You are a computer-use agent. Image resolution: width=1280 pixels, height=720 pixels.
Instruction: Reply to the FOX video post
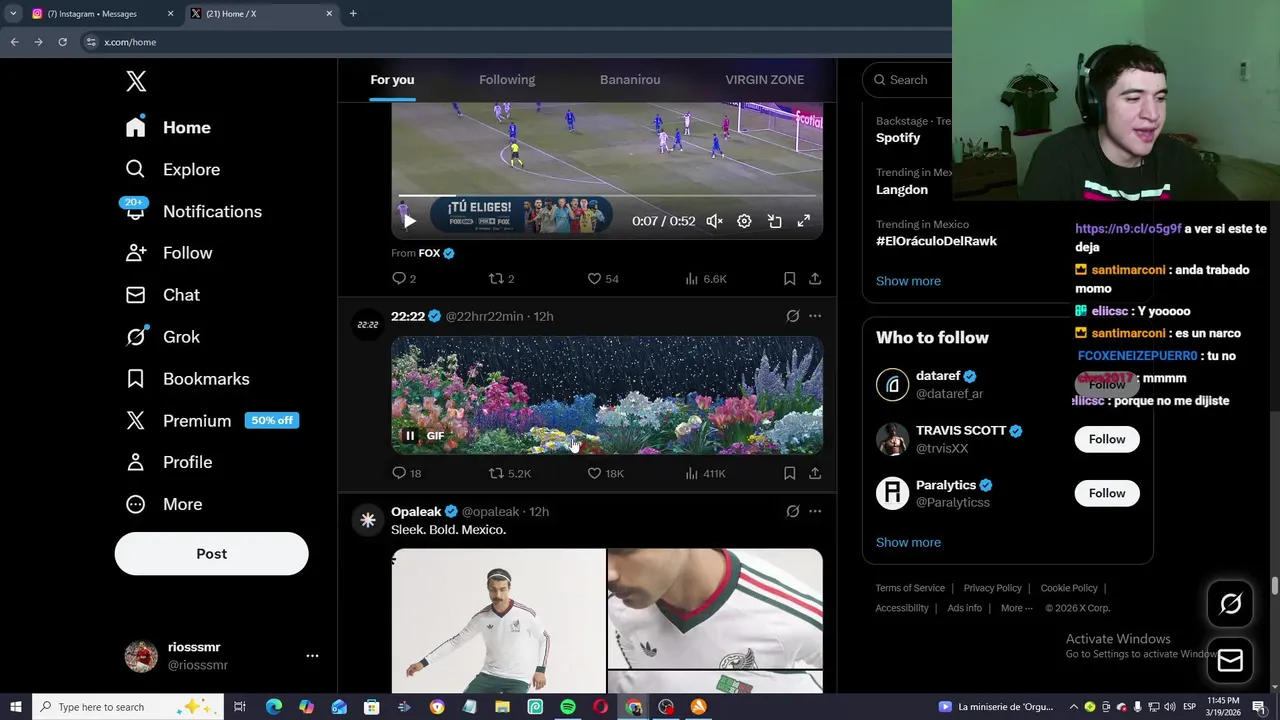click(x=403, y=279)
